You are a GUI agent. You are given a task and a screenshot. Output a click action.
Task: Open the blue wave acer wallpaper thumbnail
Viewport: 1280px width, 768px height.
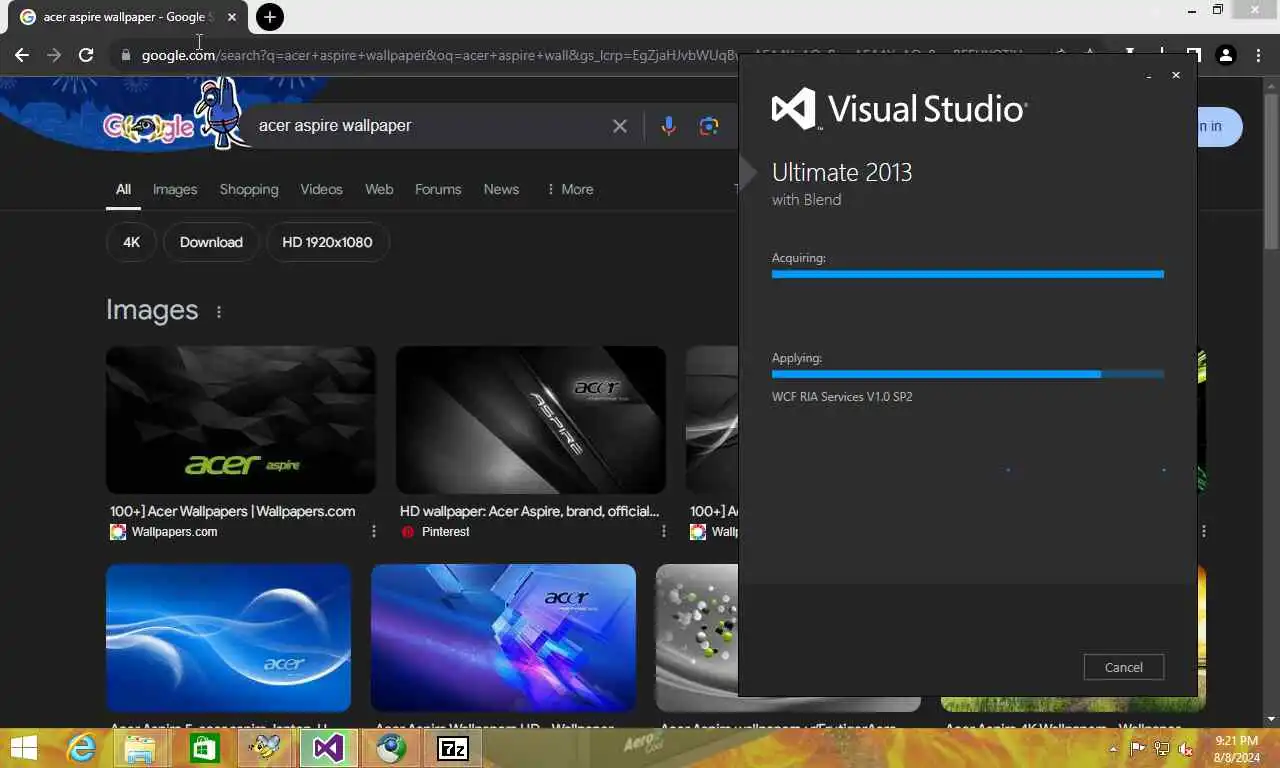(x=228, y=638)
